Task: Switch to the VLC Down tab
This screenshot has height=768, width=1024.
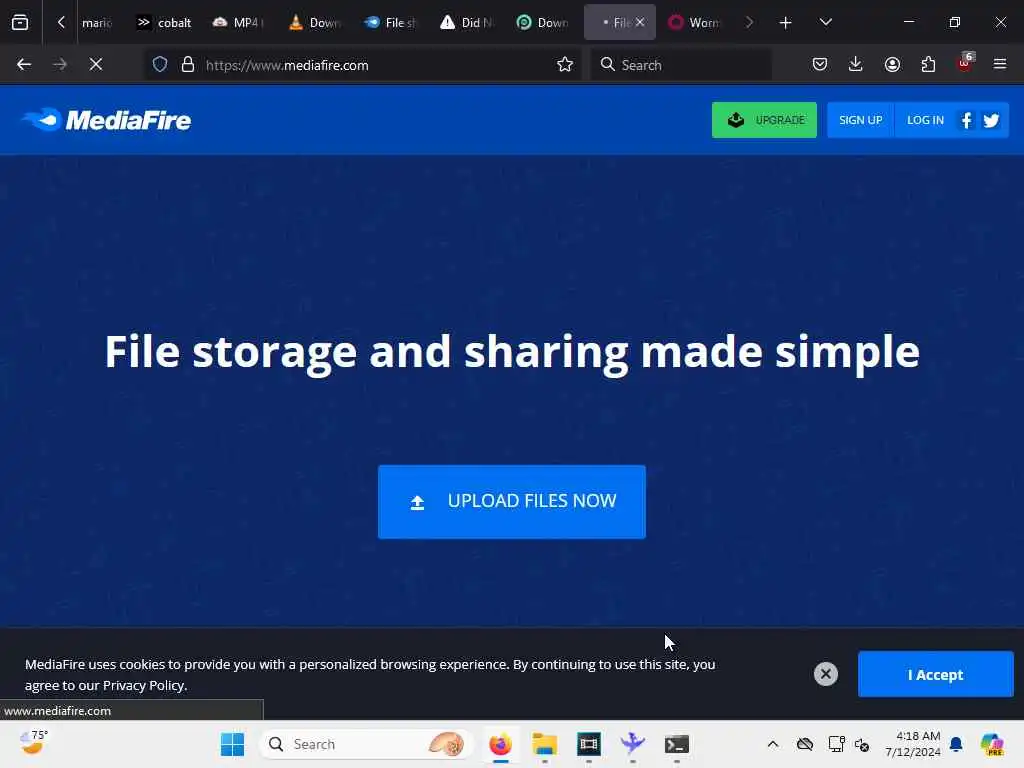Action: [x=315, y=23]
